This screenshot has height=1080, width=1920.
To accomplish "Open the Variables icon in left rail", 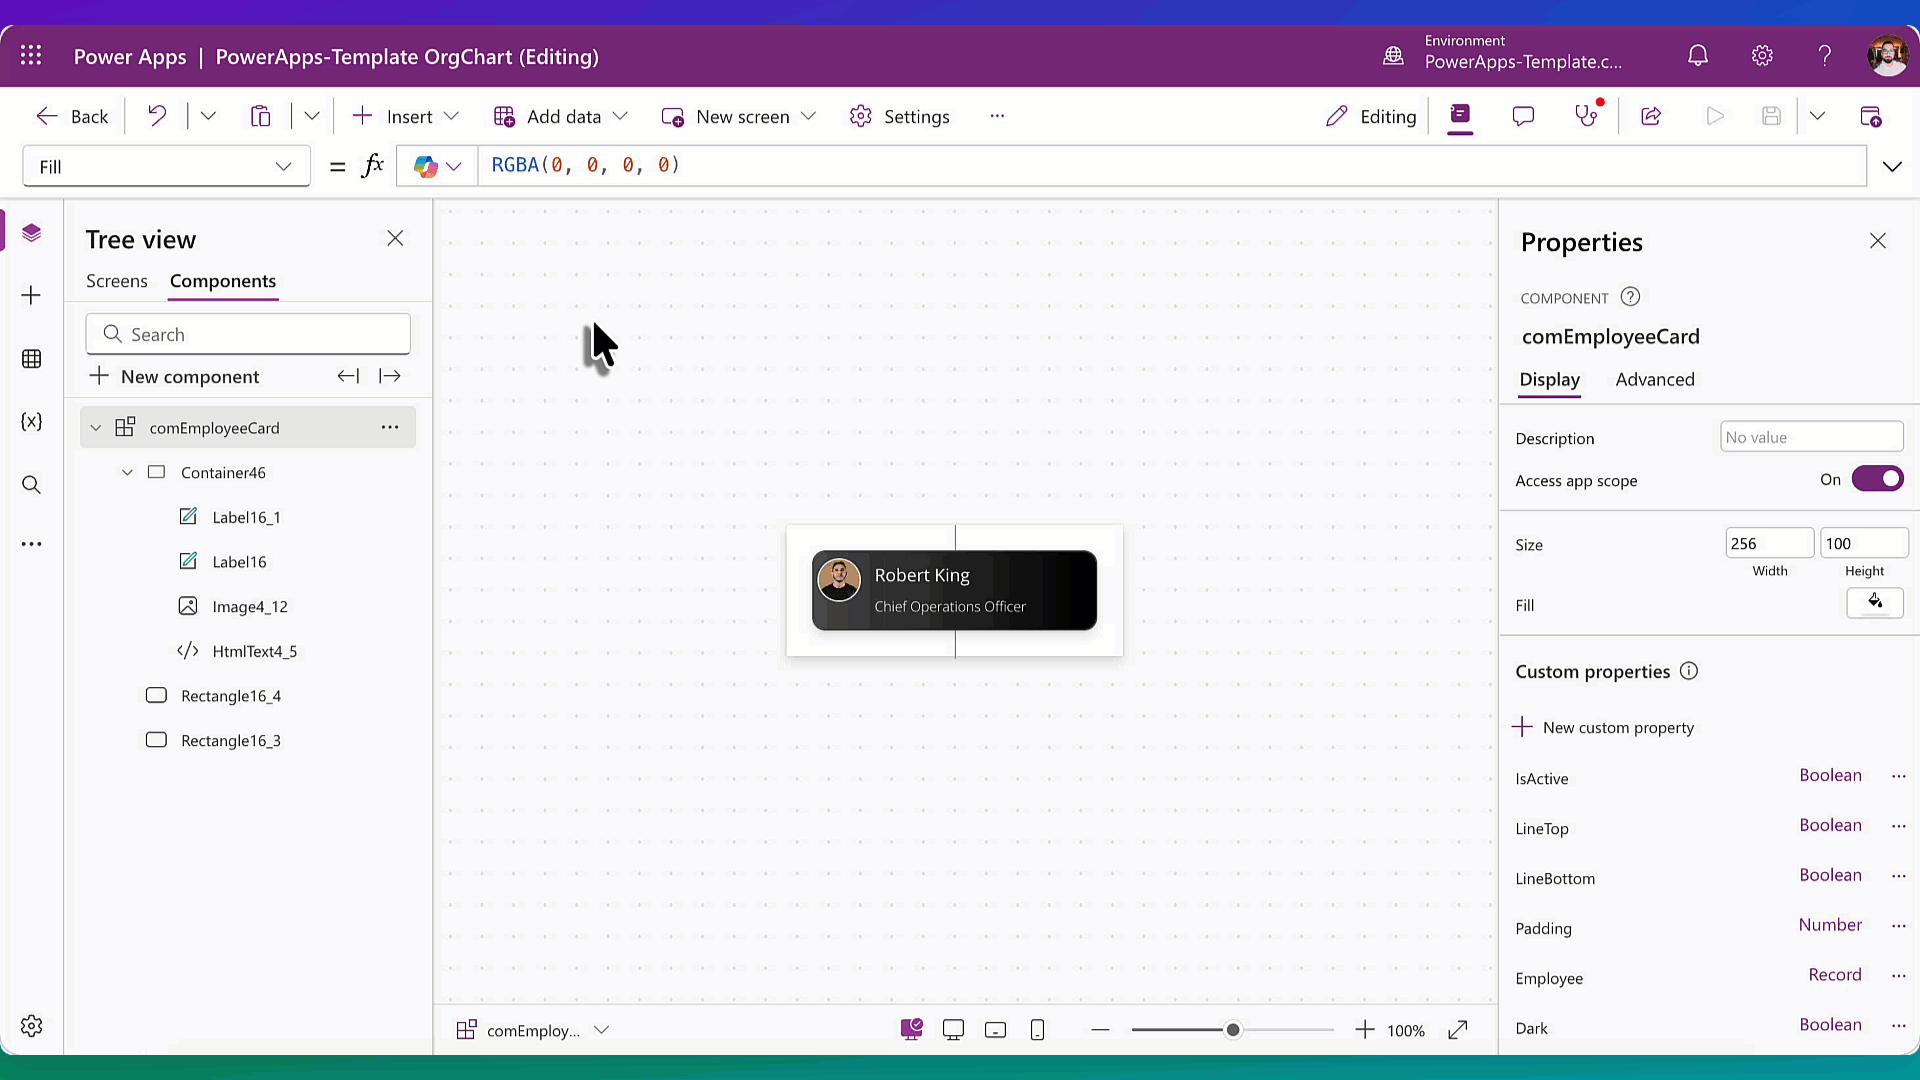I will pos(31,421).
